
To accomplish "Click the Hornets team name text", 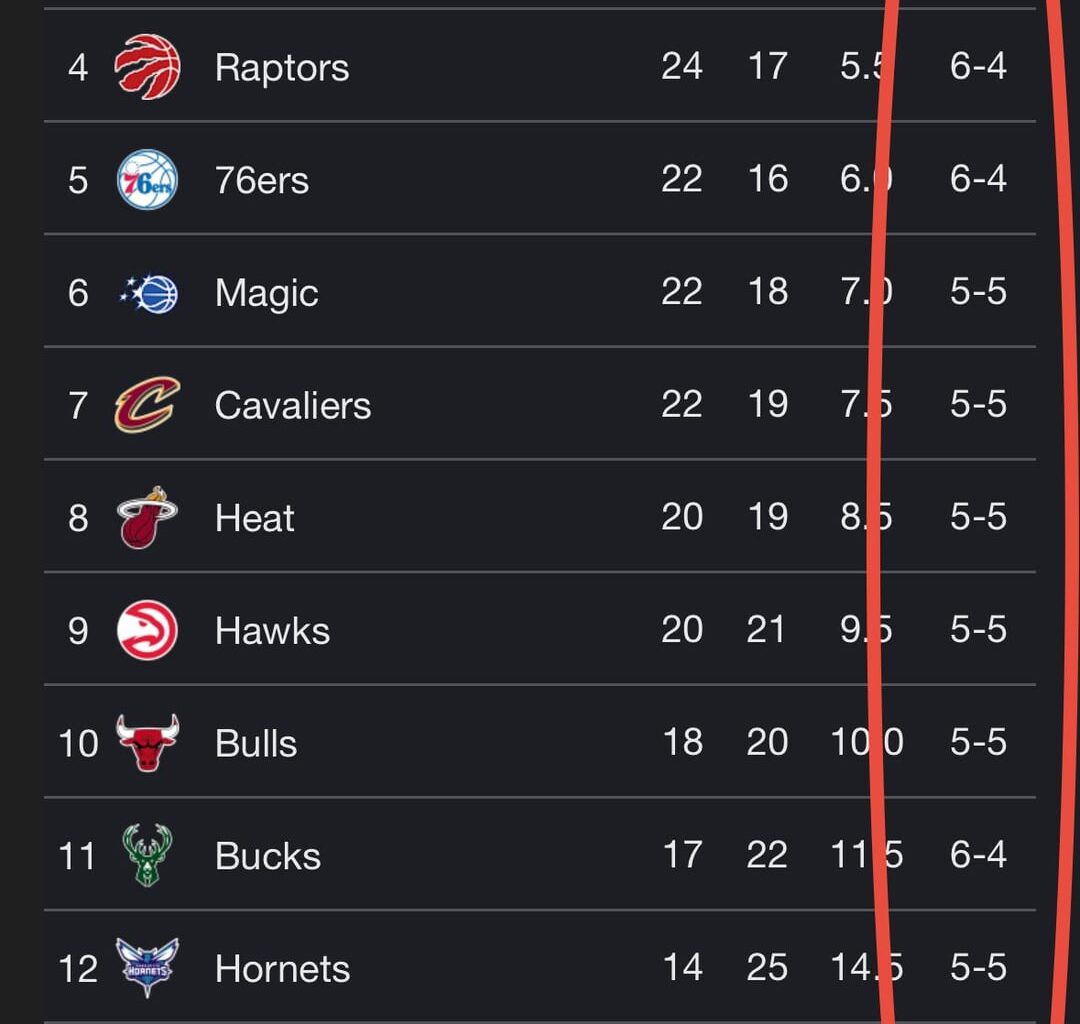I will (x=281, y=967).
